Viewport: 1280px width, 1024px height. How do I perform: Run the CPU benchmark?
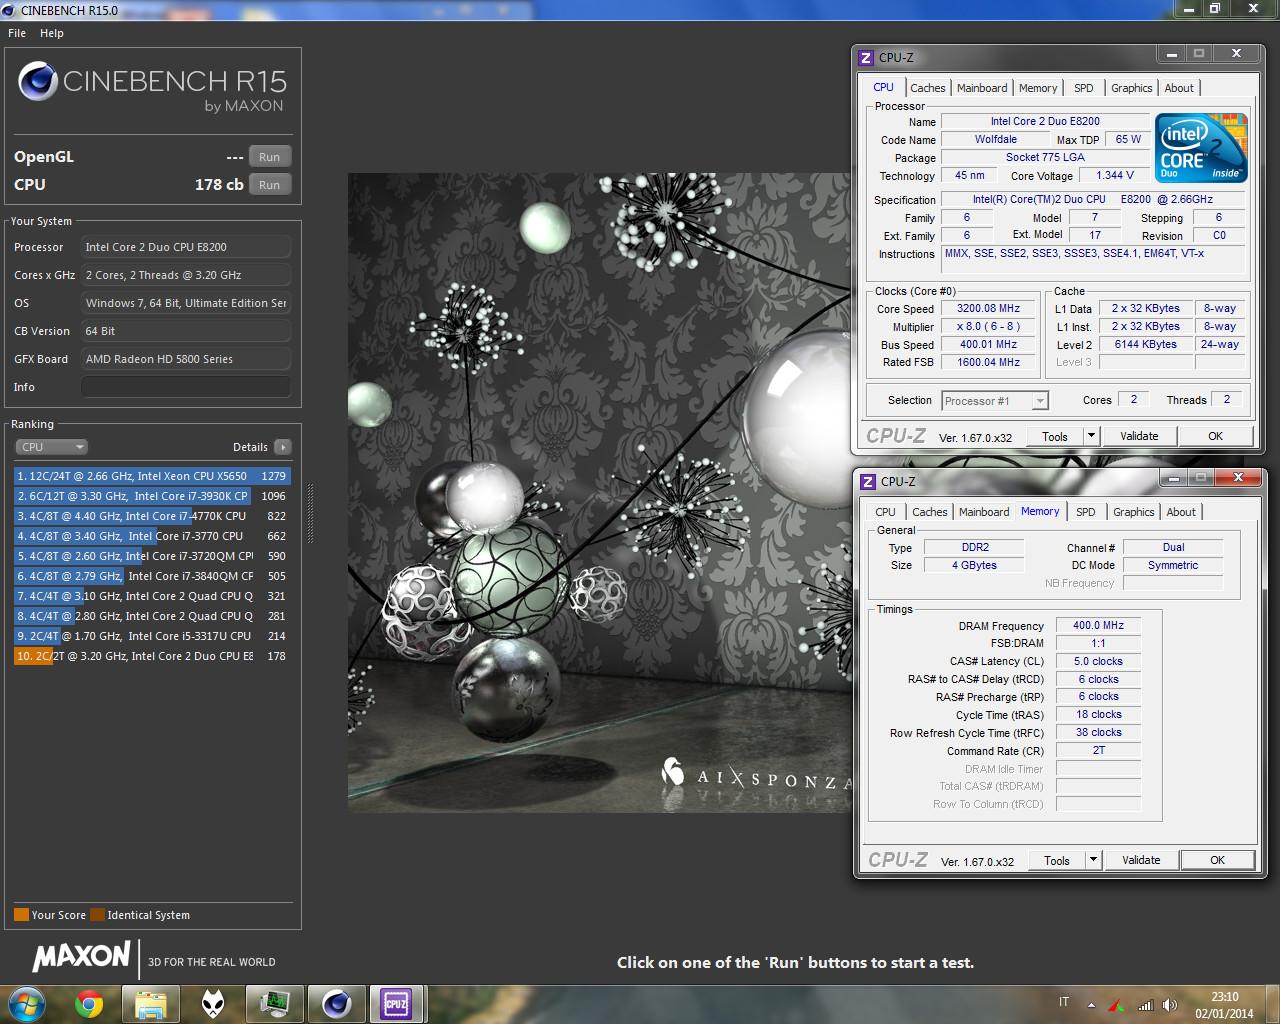pyautogui.click(x=270, y=185)
